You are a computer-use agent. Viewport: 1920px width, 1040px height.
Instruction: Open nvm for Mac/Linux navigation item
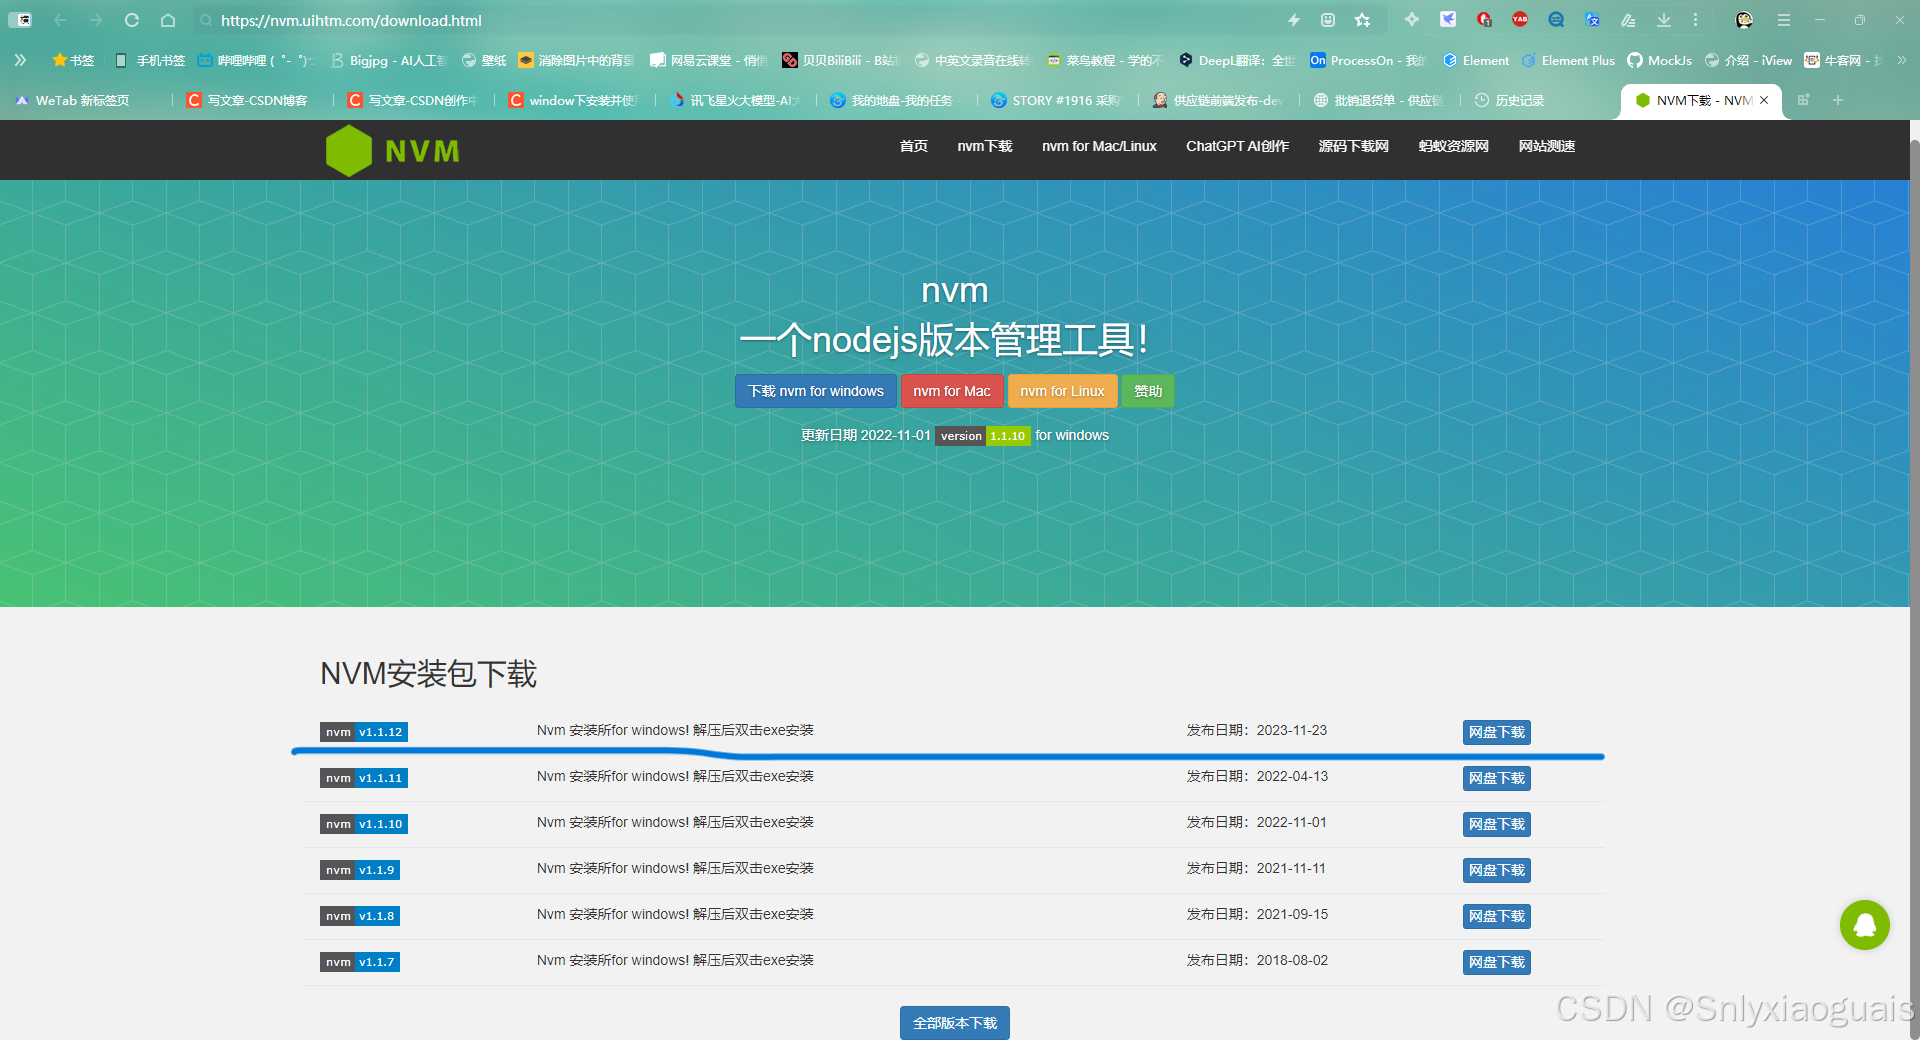tap(1099, 146)
